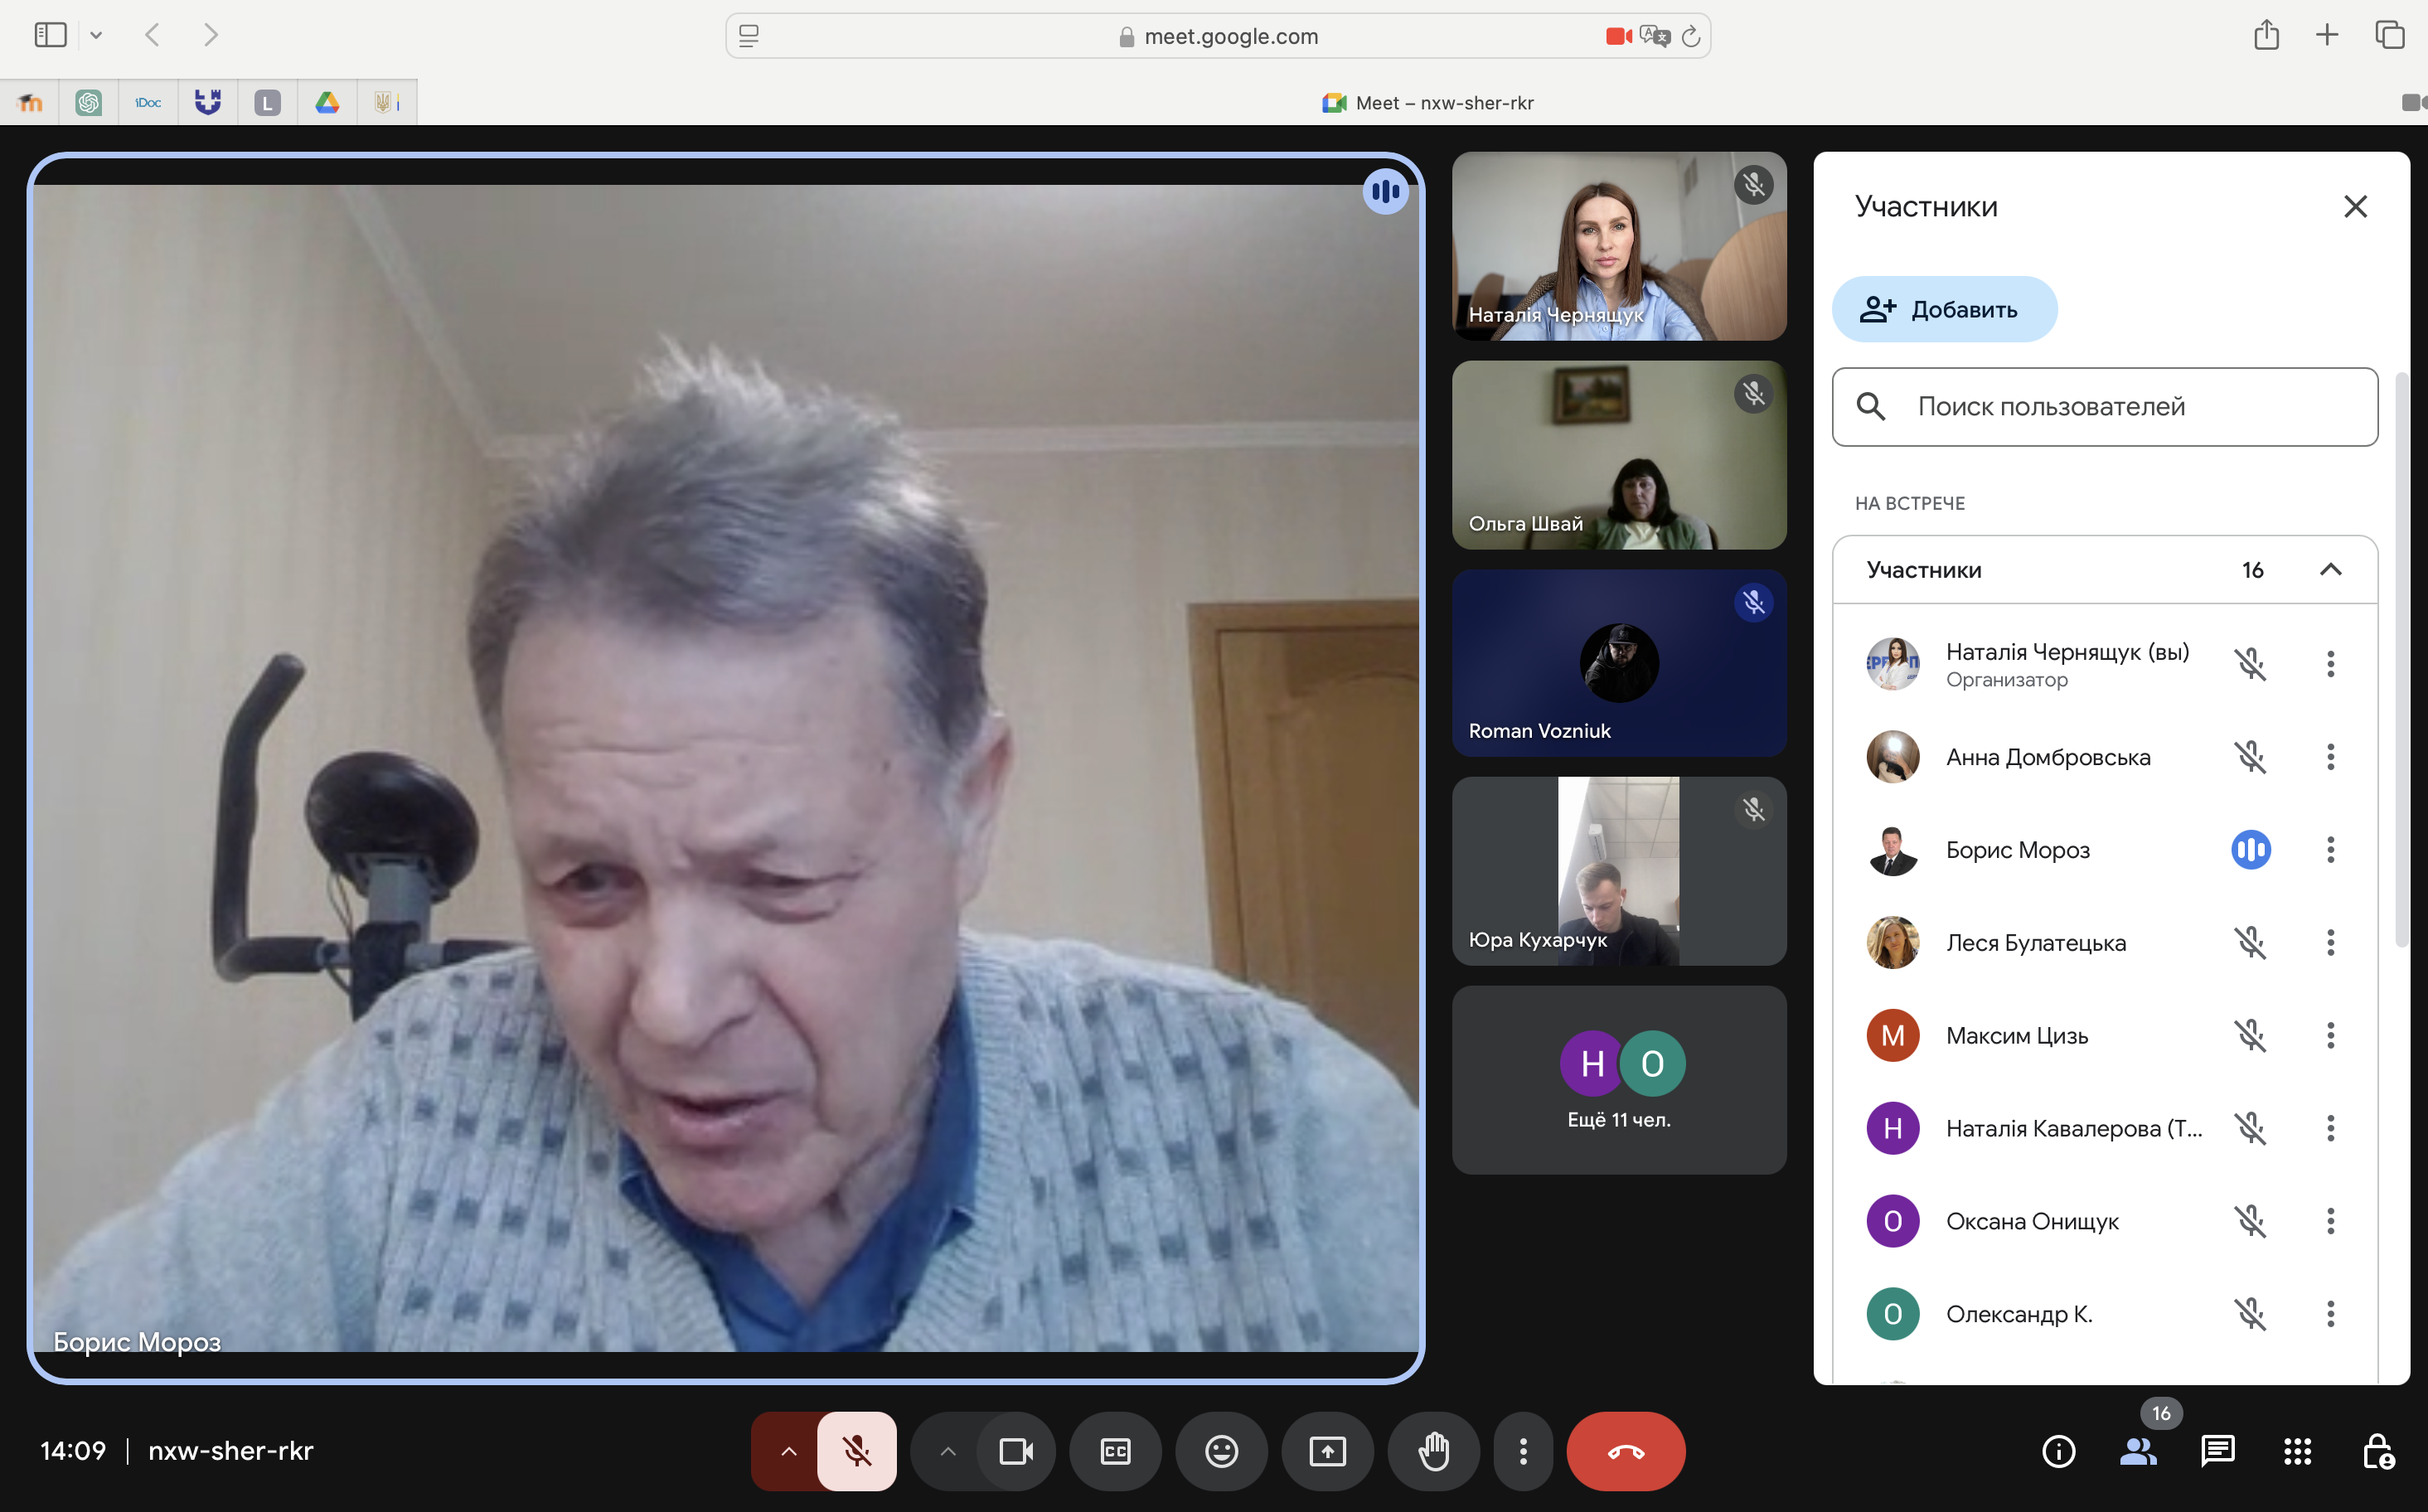The height and width of the screenshot is (1512, 2428).
Task: Open video settings arrow beside camera
Action: [x=947, y=1451]
